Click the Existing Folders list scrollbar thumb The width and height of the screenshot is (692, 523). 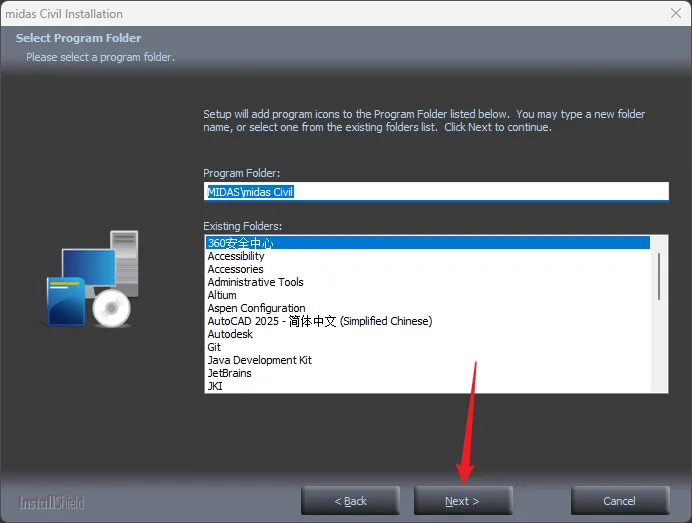click(658, 276)
